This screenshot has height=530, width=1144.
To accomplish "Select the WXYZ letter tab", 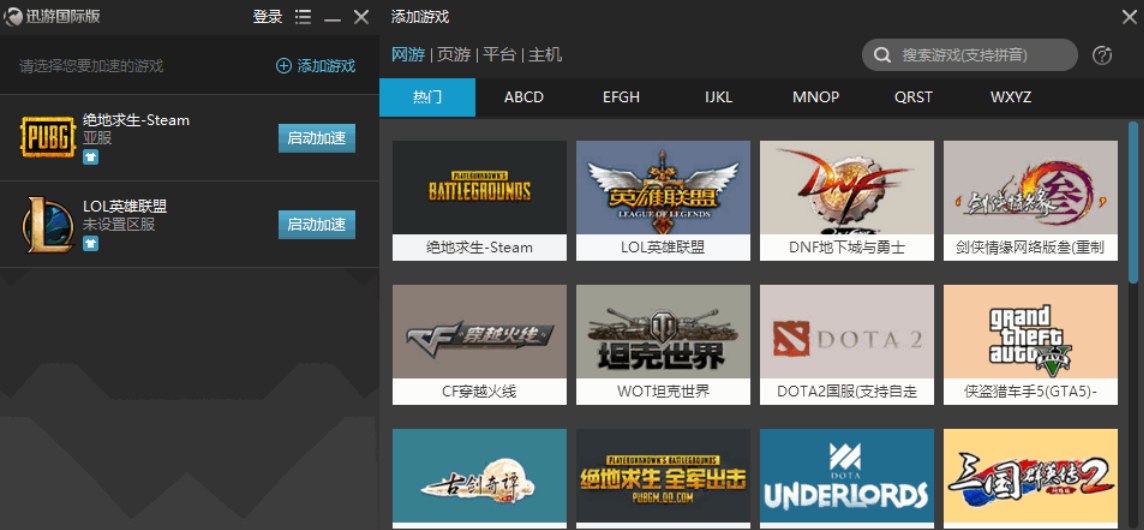I will coord(1010,97).
